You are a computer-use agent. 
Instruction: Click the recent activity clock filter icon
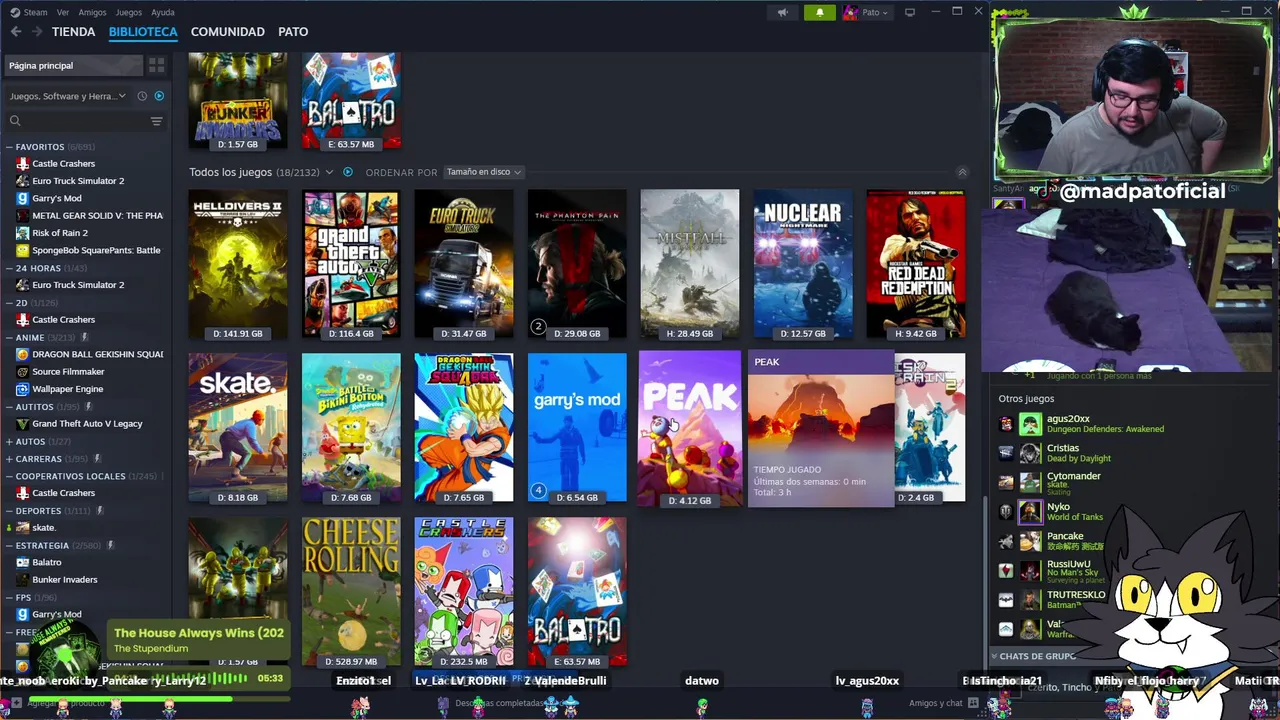point(142,96)
